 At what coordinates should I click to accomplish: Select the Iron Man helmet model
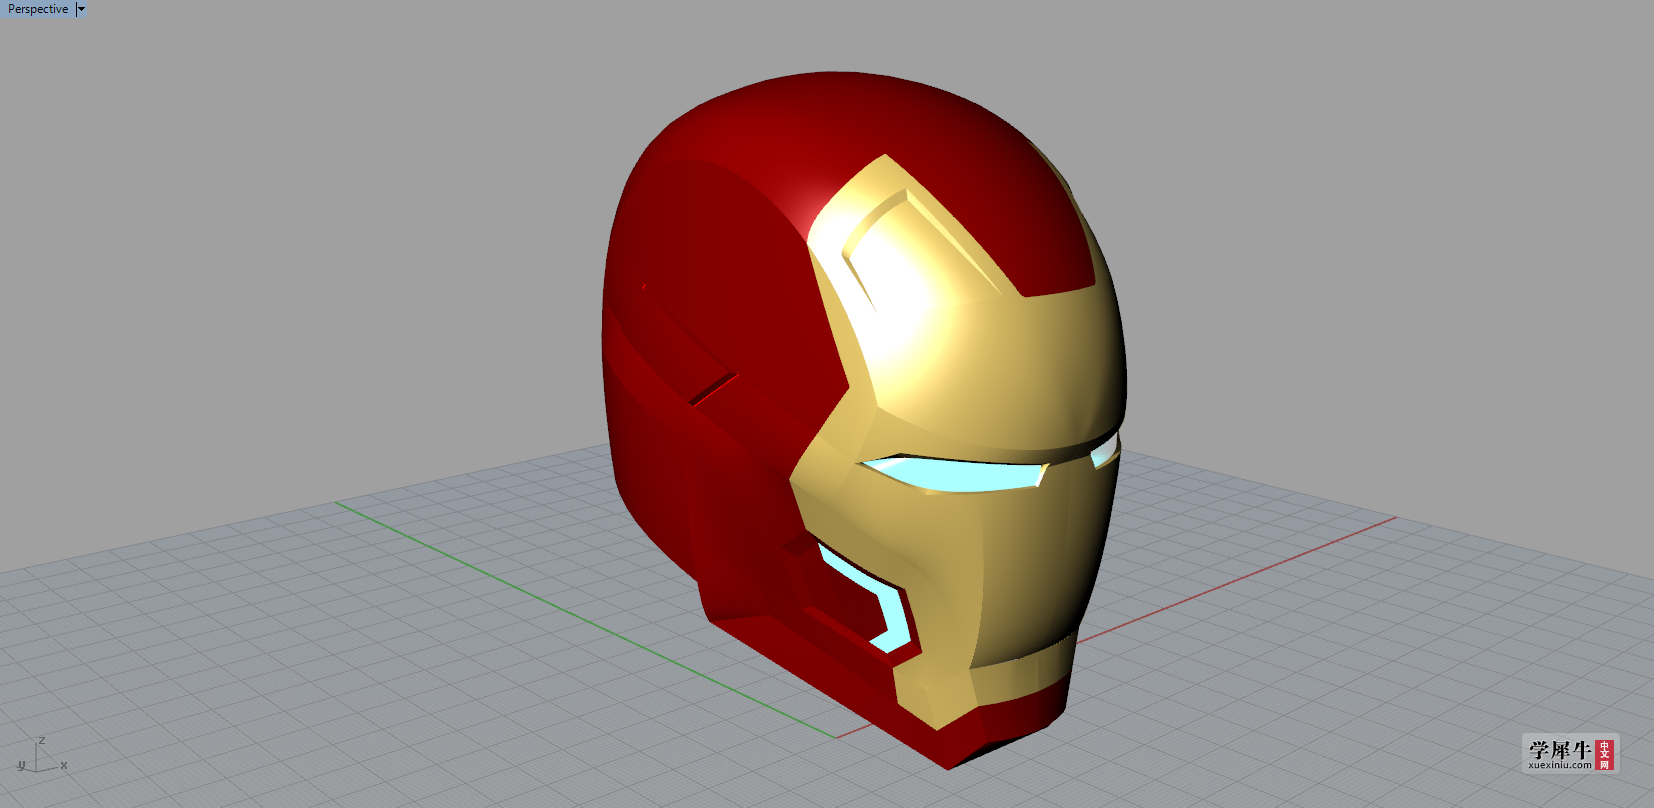coord(865,420)
